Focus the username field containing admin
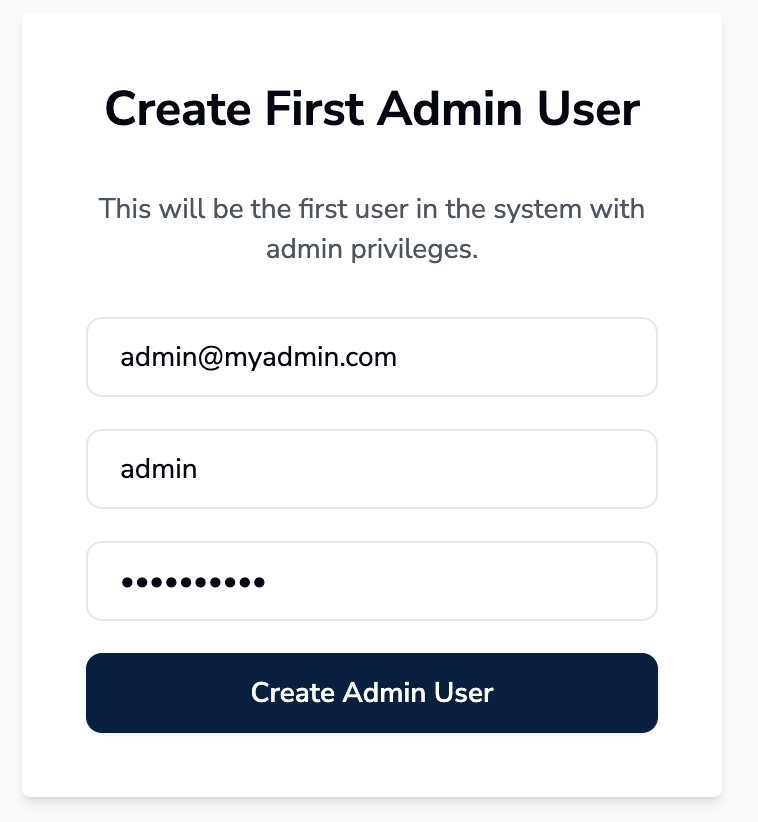Viewport: 758px width, 822px height. coord(371,469)
